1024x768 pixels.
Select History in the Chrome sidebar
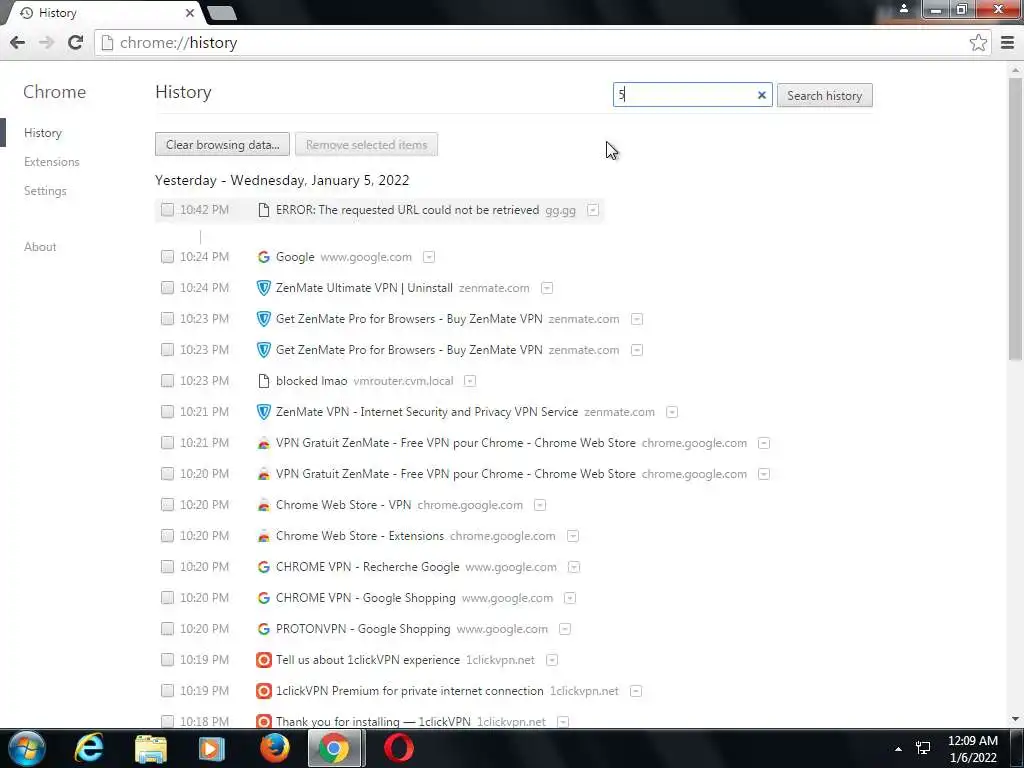click(x=42, y=133)
